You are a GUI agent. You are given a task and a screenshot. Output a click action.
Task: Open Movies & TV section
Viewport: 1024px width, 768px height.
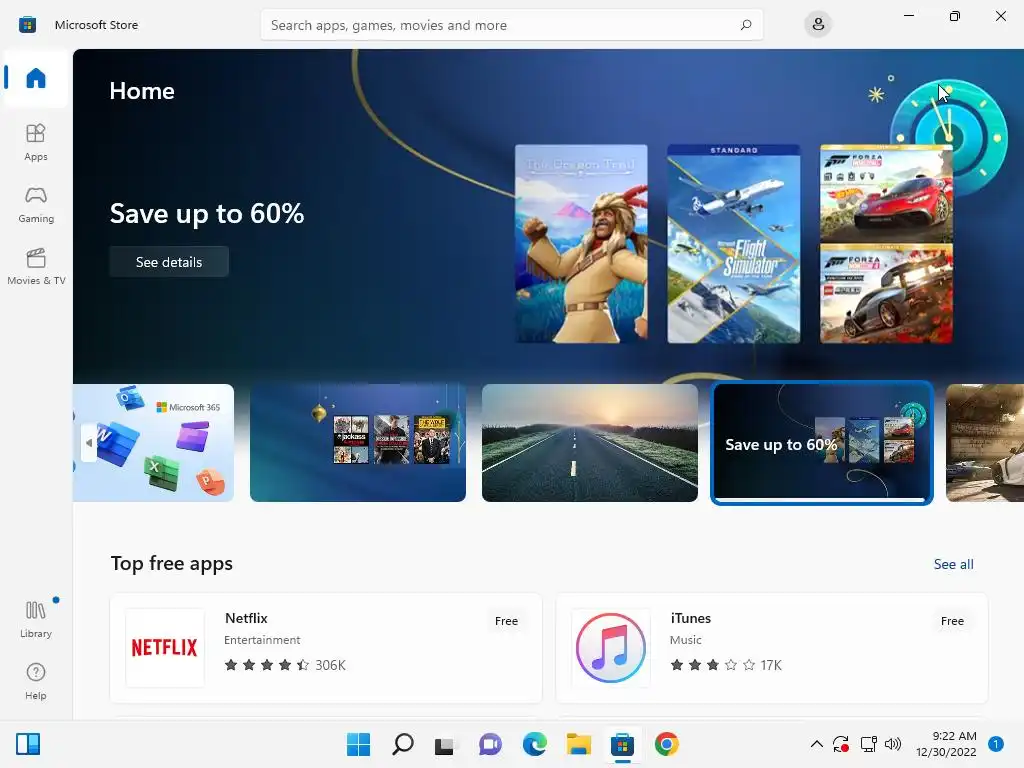point(36,266)
